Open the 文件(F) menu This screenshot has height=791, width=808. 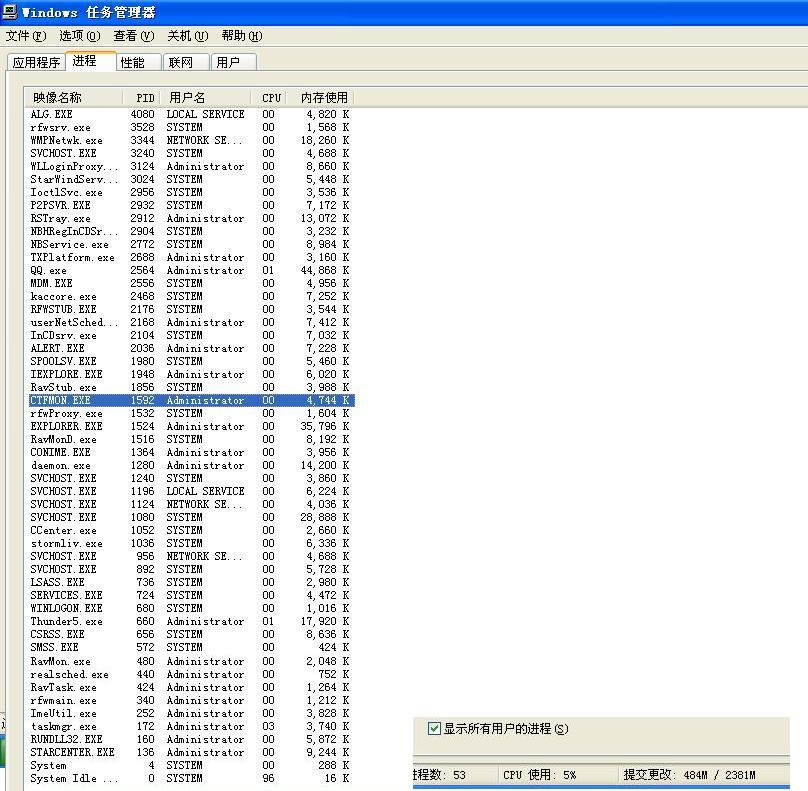pyautogui.click(x=26, y=36)
